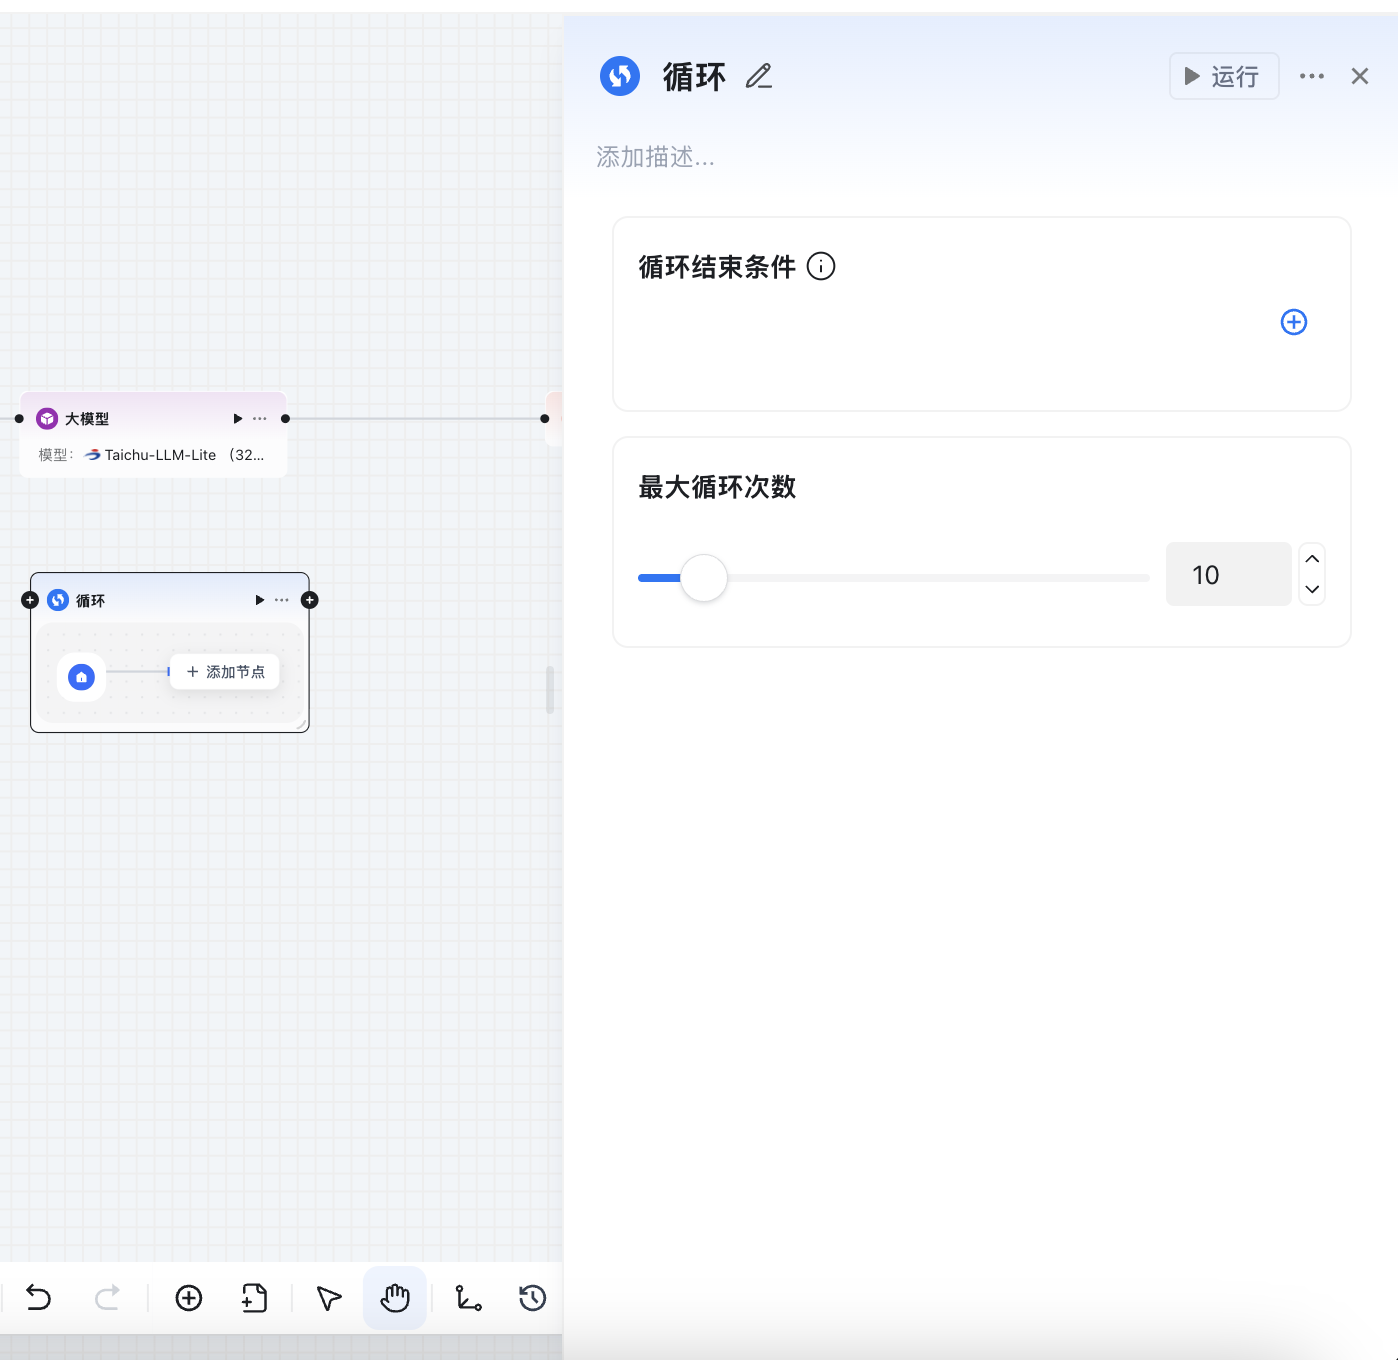Click the 添加节点 button inside loop node
This screenshot has height=1360, width=1398.
coord(226,672)
